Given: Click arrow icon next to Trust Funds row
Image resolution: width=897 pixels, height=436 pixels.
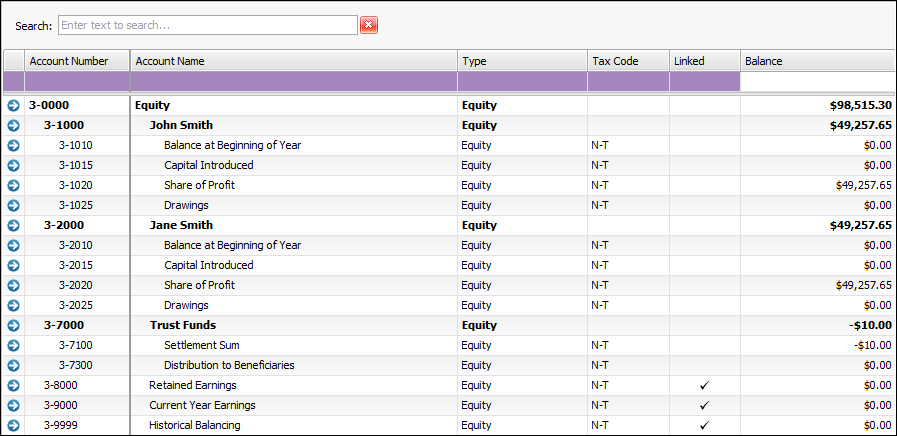Looking at the screenshot, I should point(13,325).
